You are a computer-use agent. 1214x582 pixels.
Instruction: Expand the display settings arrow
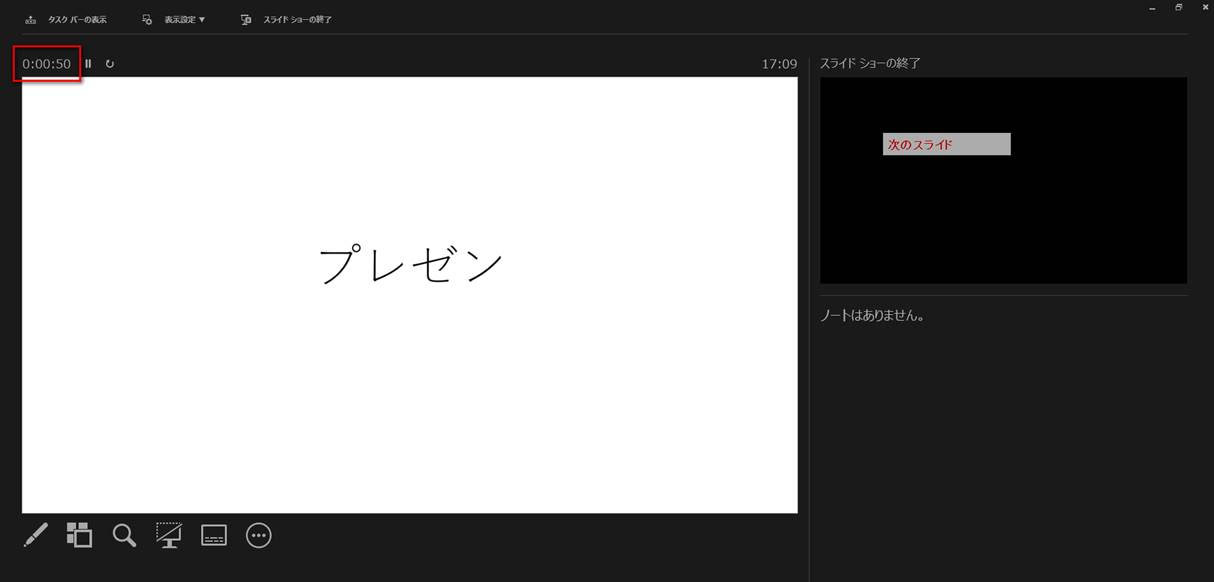(x=202, y=18)
